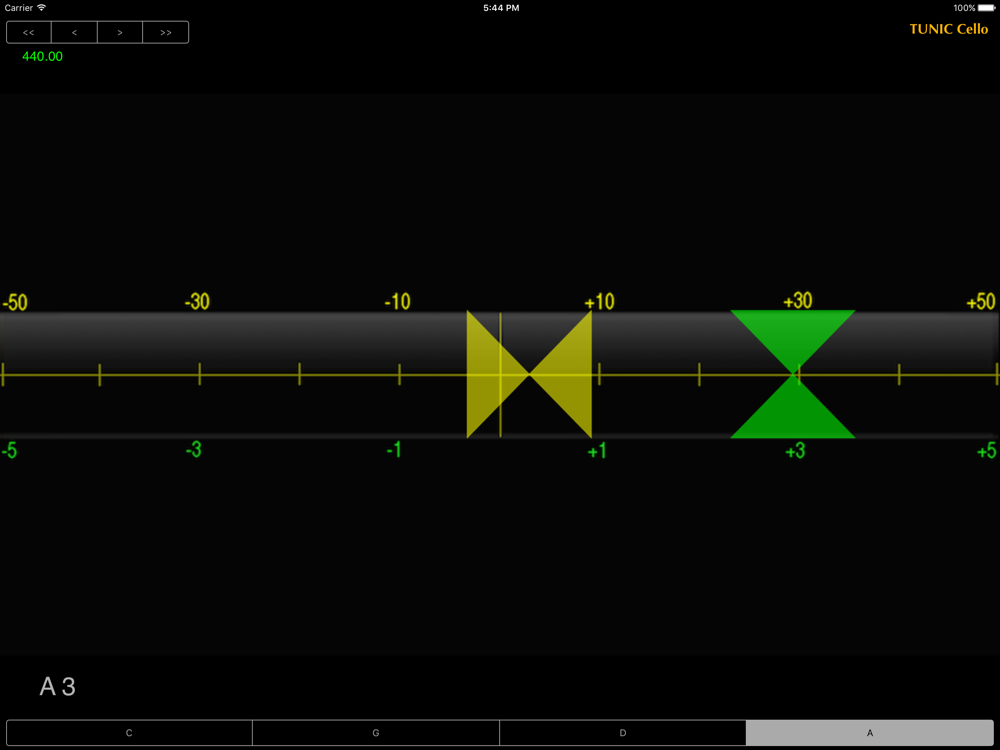The width and height of the screenshot is (1000, 750).
Task: Click the -50 yellow scale label
Action: [15, 302]
